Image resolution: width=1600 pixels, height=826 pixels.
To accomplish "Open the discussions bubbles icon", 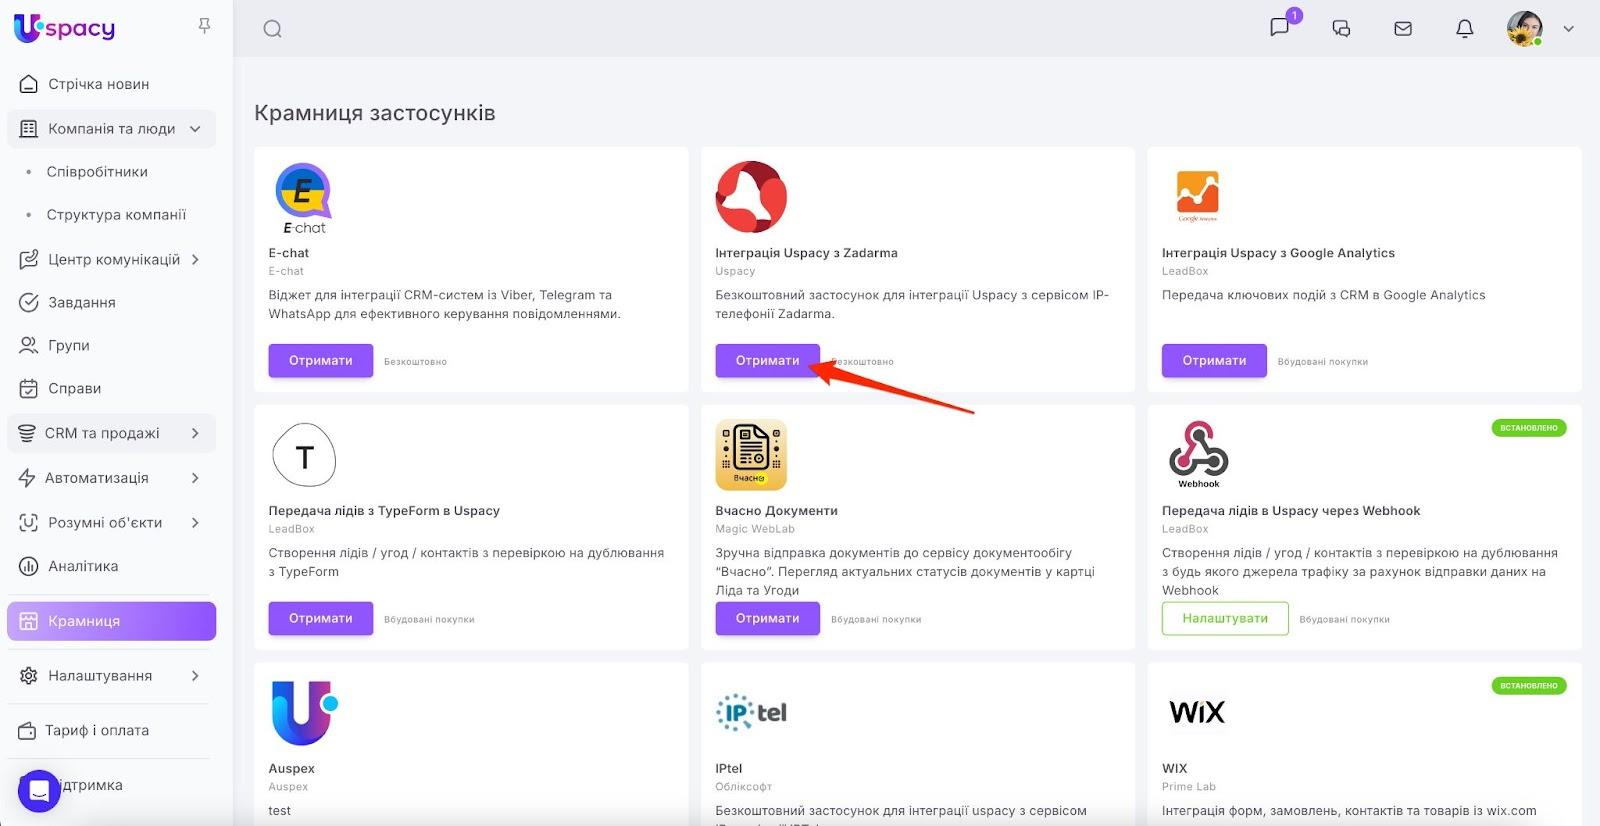I will 1341,29.
